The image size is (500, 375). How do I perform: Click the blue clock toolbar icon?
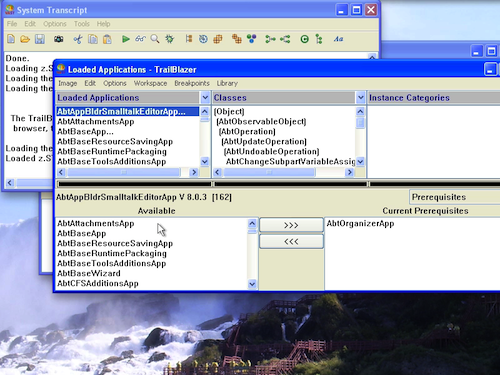pos(203,39)
